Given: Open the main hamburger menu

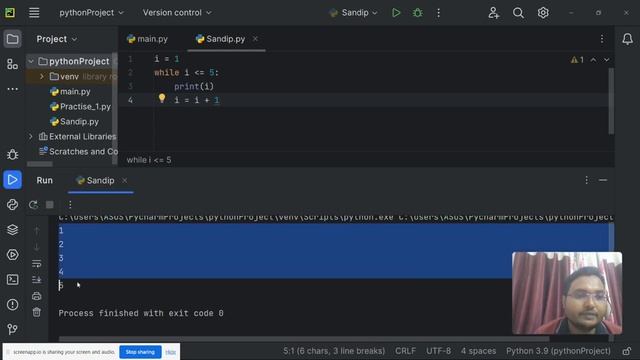Looking at the screenshot, I should pyautogui.click(x=34, y=13).
